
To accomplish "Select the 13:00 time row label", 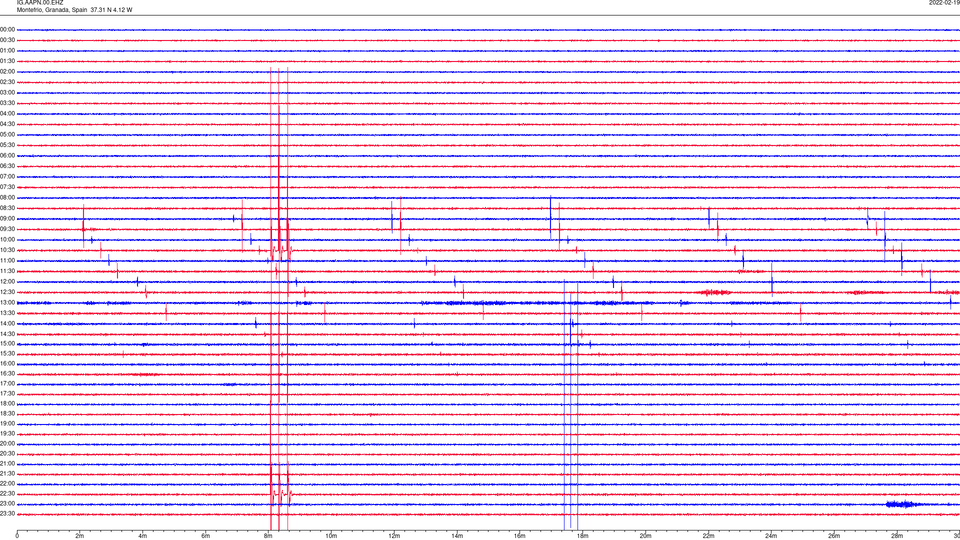I will point(7,302).
